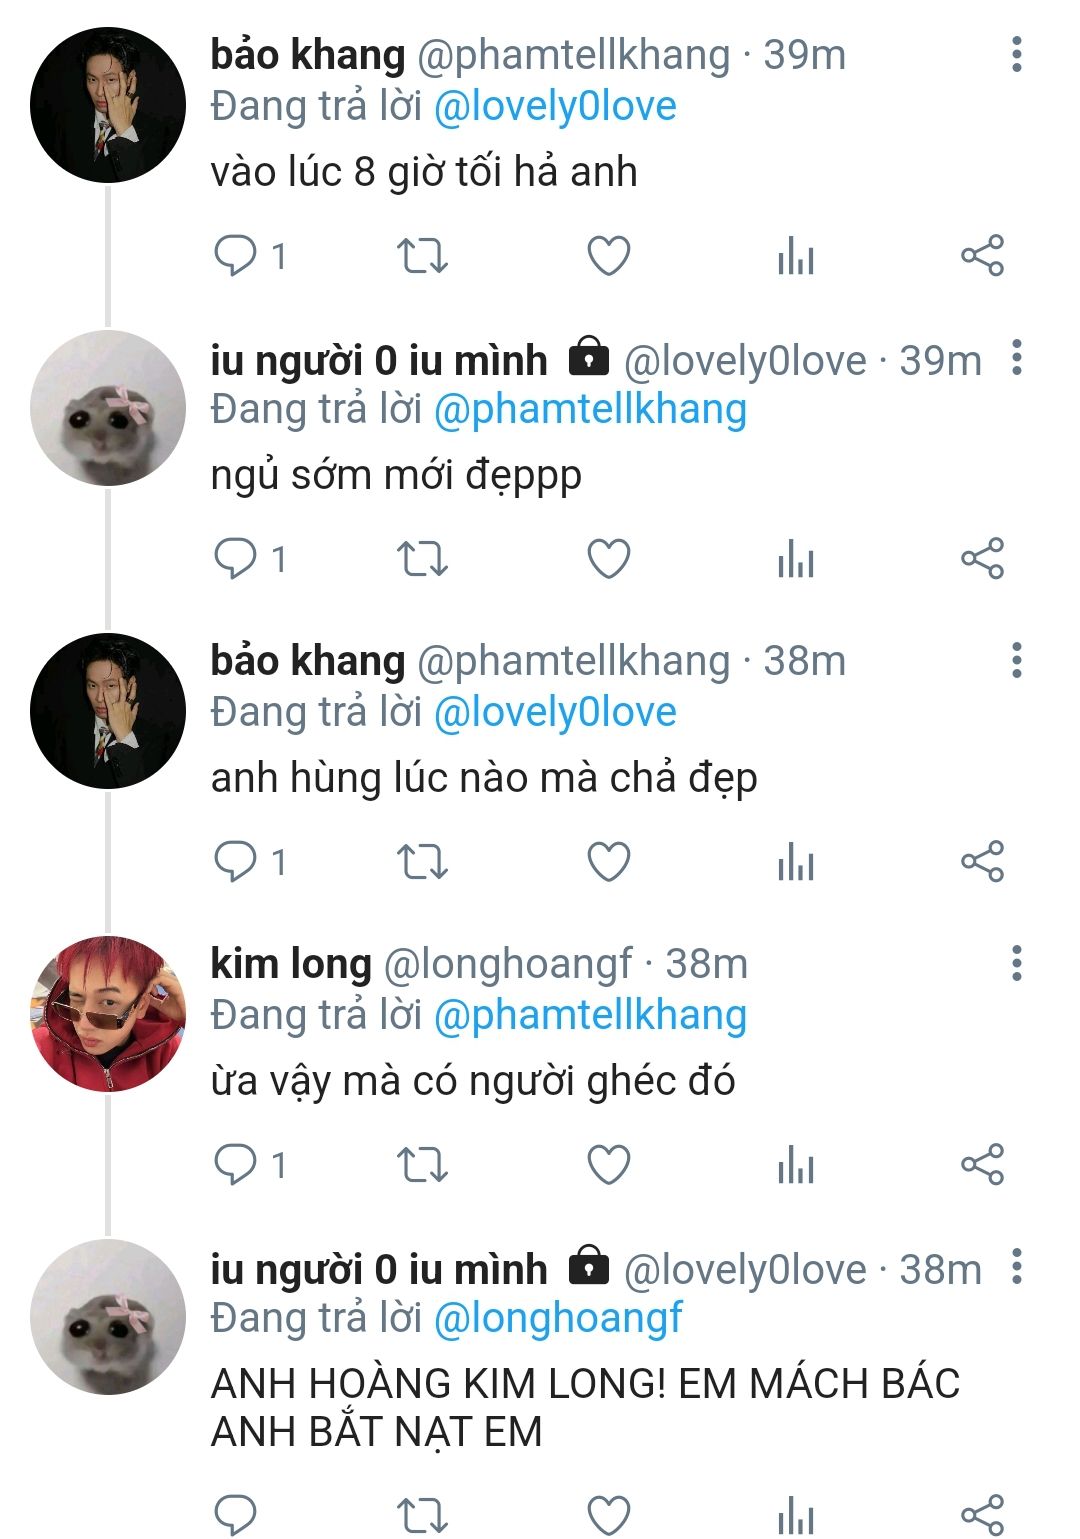Open bảo khang's profile name in third tweet
The height and width of the screenshot is (1539, 1080).
coord(307,661)
